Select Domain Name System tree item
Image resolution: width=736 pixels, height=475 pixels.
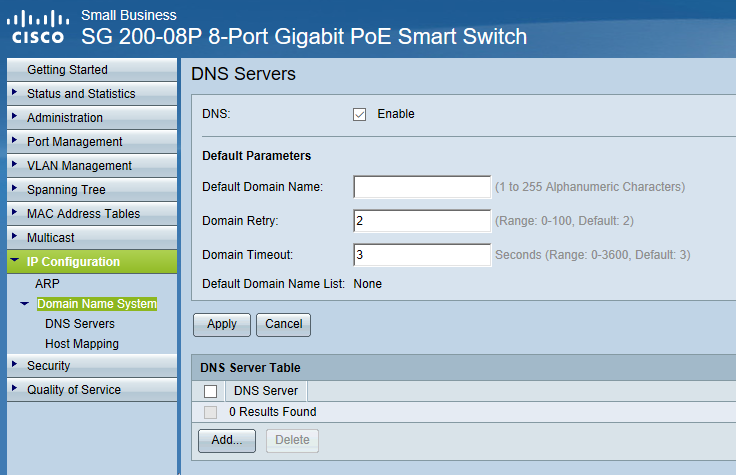(x=97, y=304)
